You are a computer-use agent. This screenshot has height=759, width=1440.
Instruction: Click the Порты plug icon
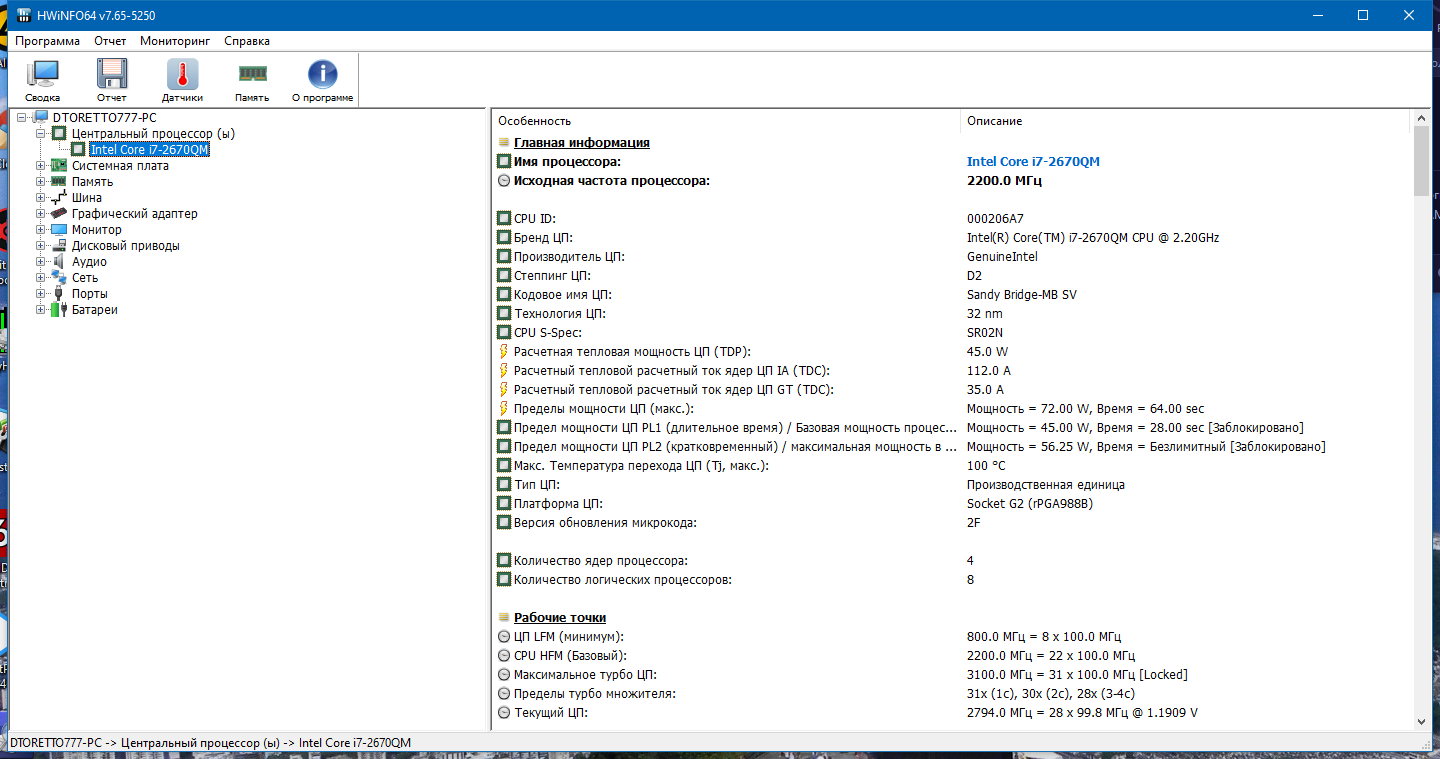[59, 294]
